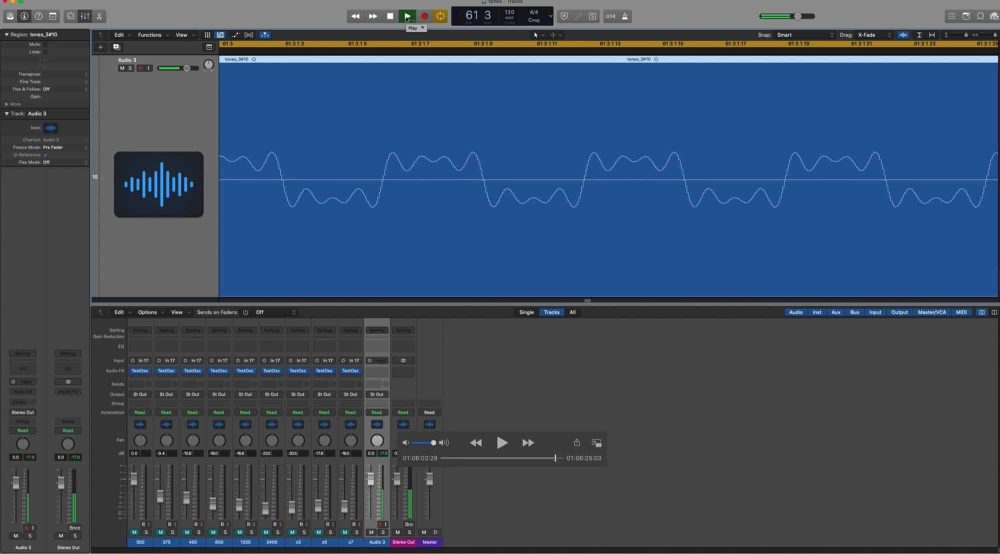Toggle the Mixer button in the control bar
This screenshot has width=1000, height=554.
(x=85, y=16)
